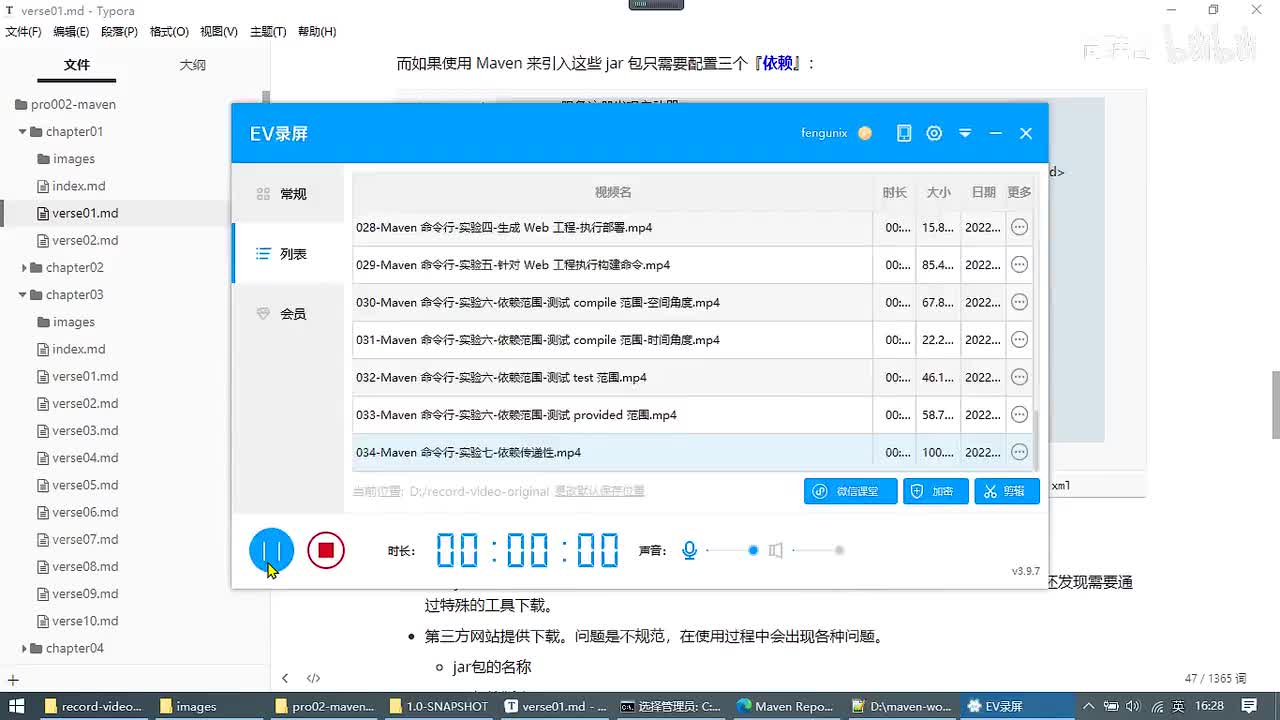Screen dimensions: 1280x720
Task: Click the EV录屏 list vertical scrollbar
Action: 1036,440
